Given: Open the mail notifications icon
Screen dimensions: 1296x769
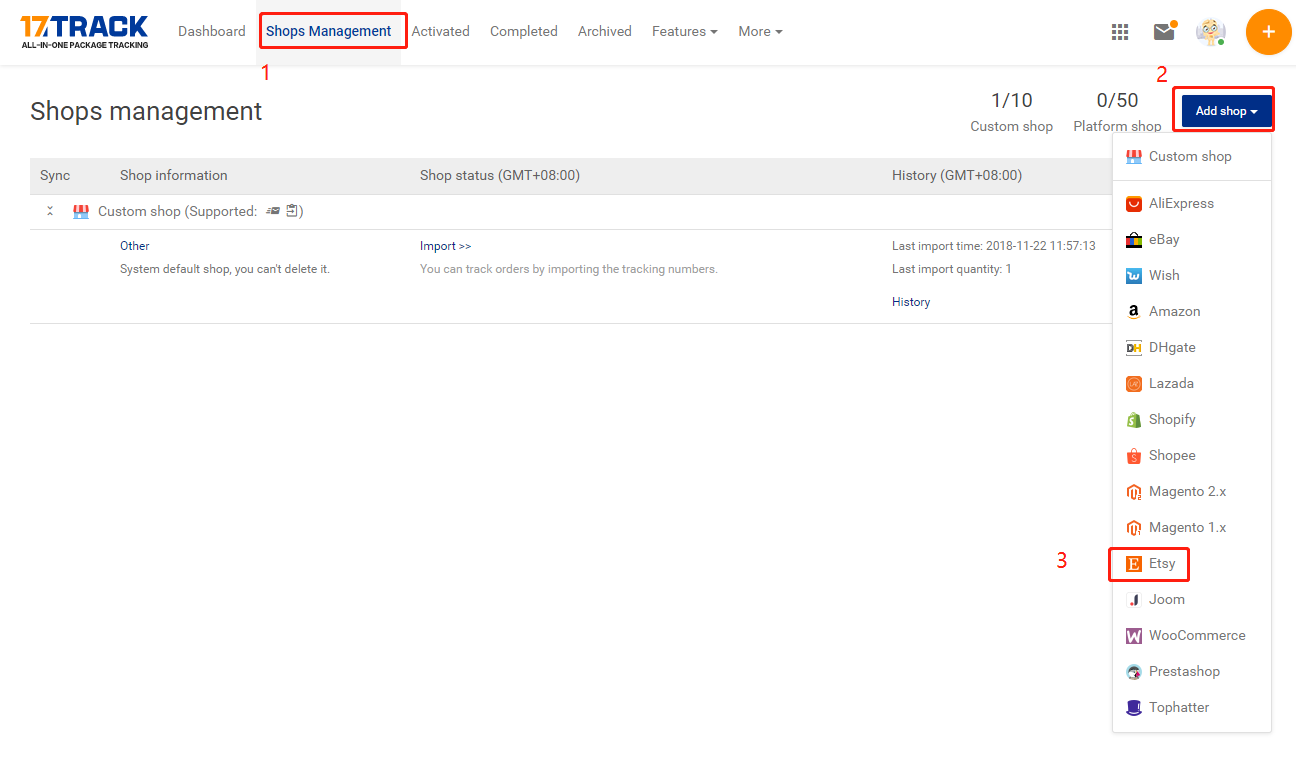Looking at the screenshot, I should tap(1164, 32).
